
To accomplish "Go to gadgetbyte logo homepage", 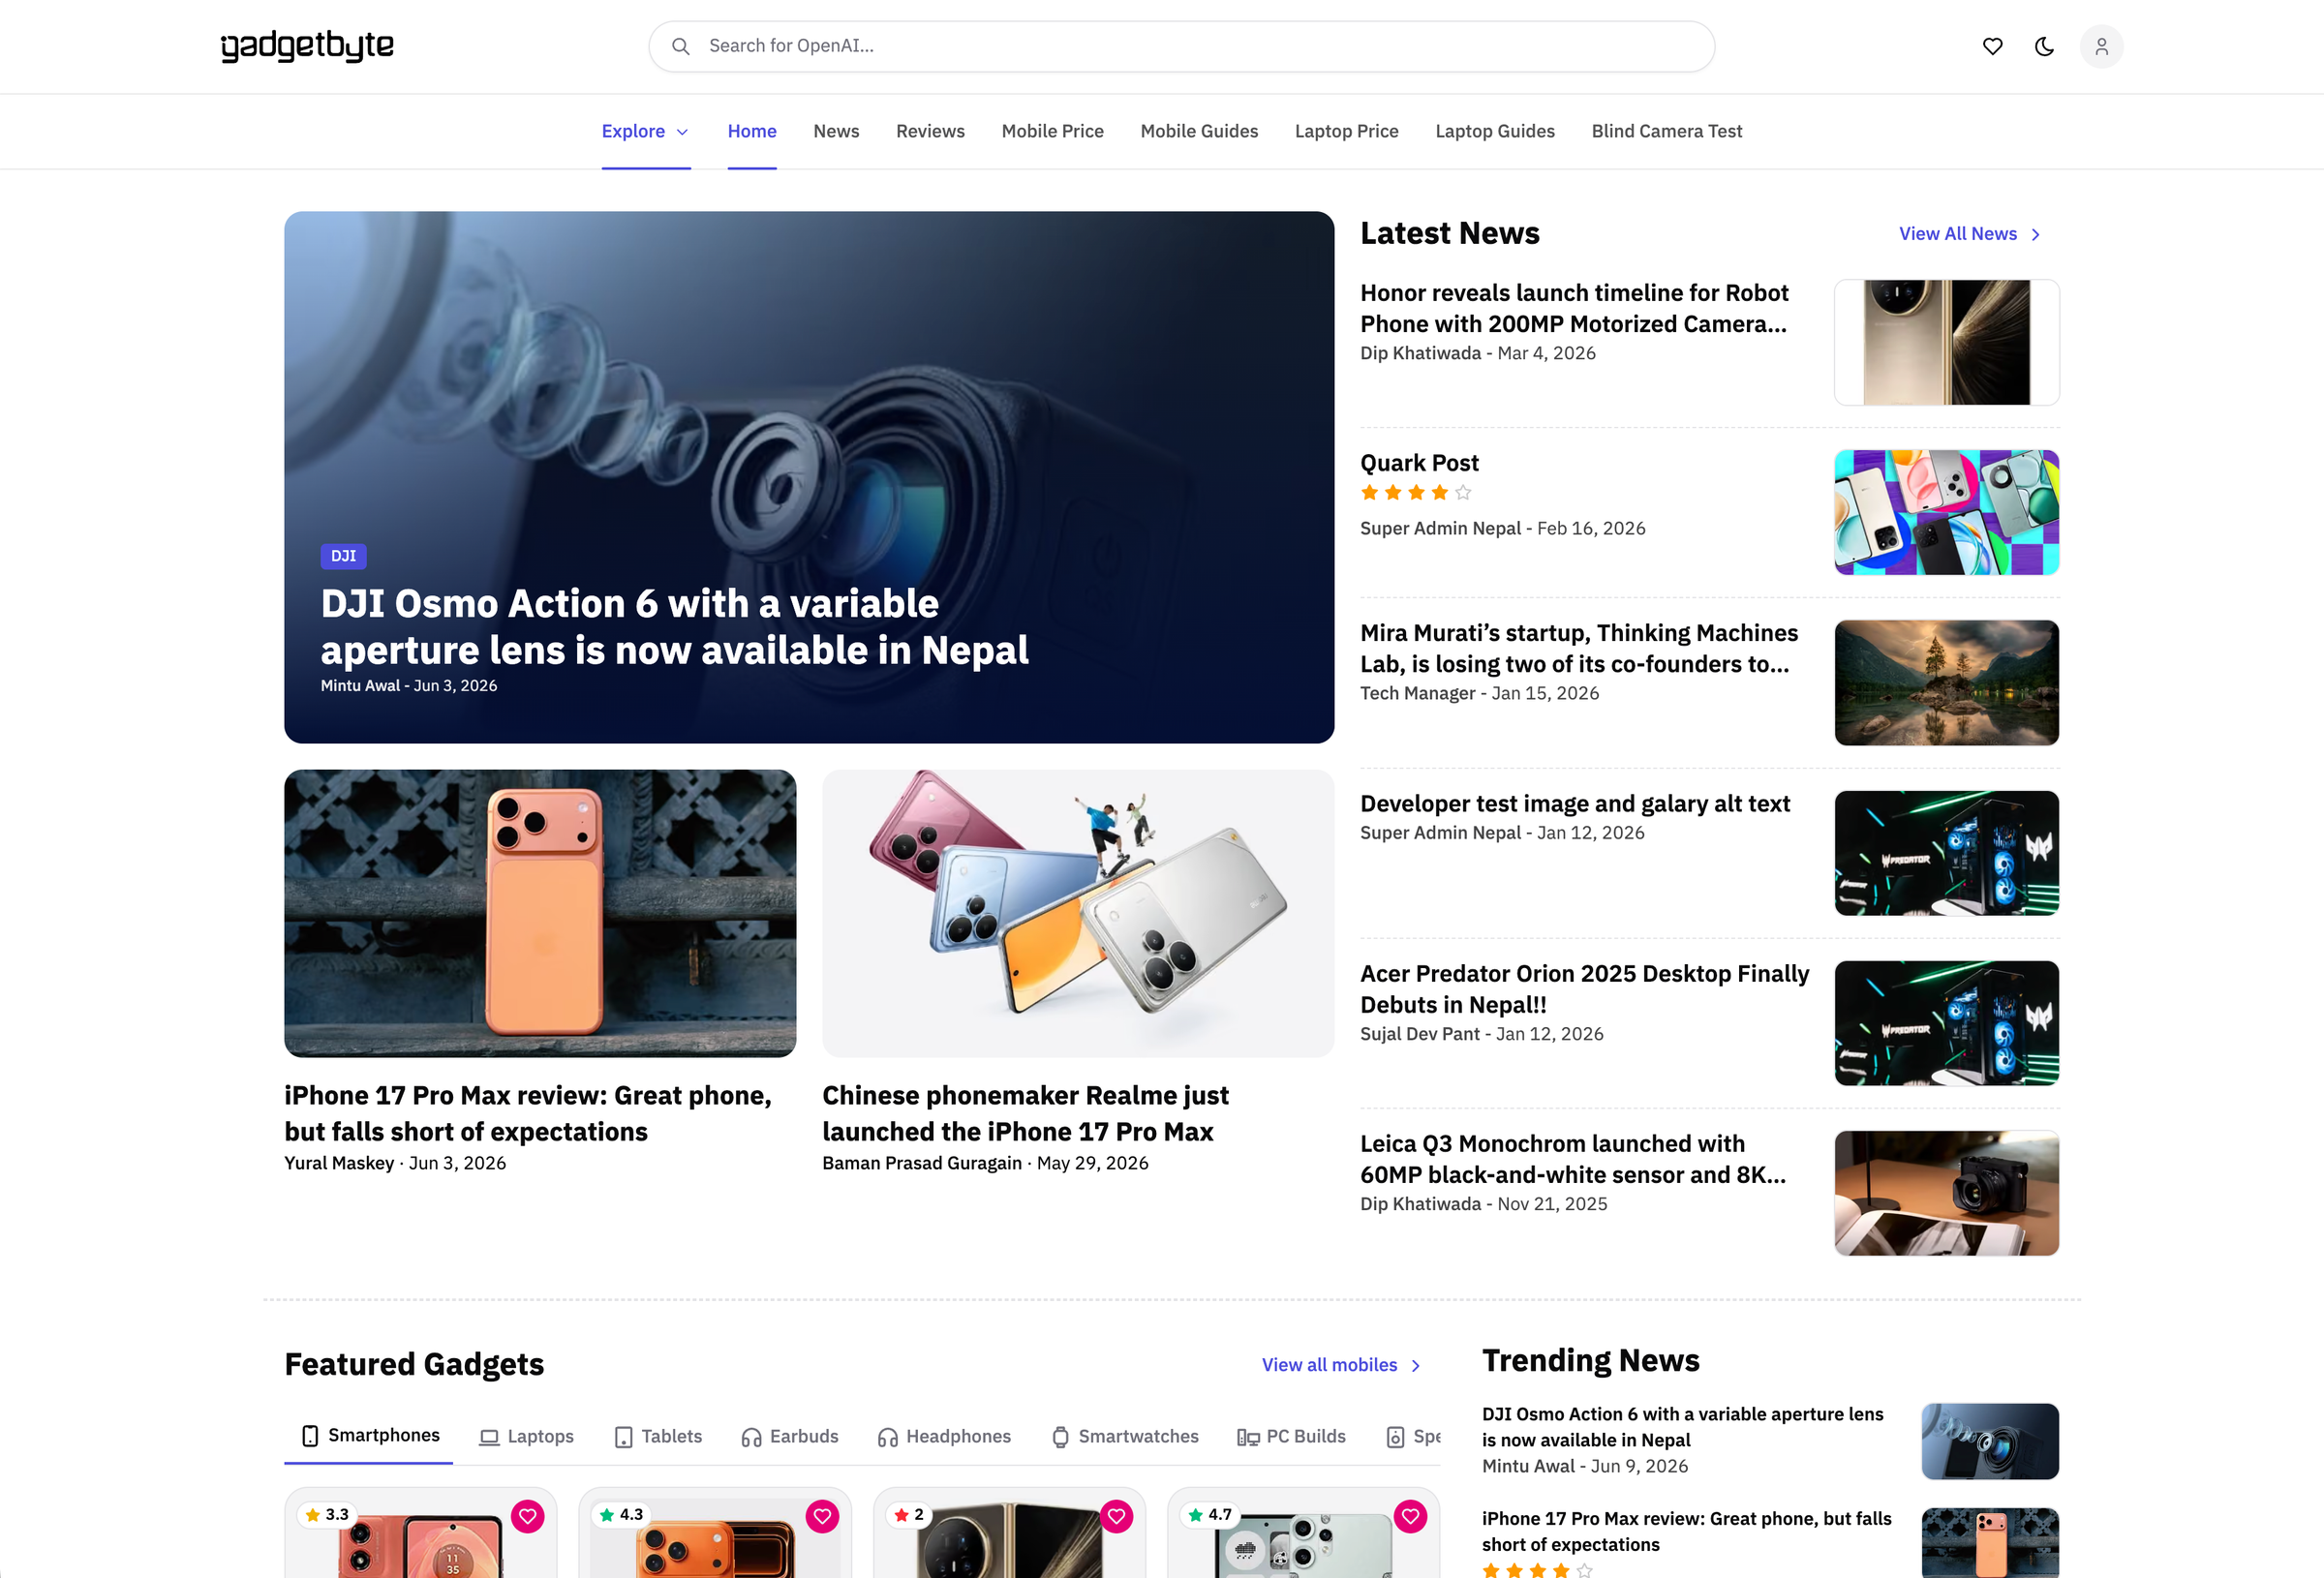I will (x=307, y=46).
